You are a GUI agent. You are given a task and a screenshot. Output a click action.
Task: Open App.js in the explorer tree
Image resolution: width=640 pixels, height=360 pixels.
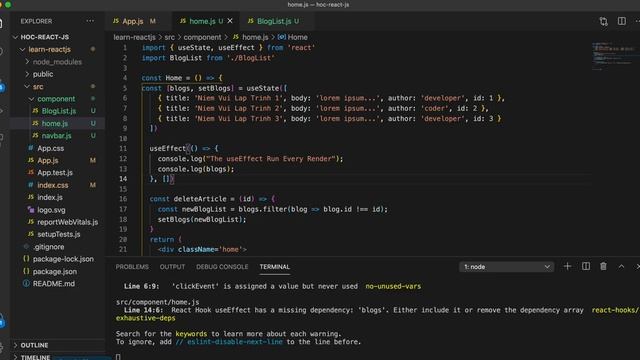point(48,160)
